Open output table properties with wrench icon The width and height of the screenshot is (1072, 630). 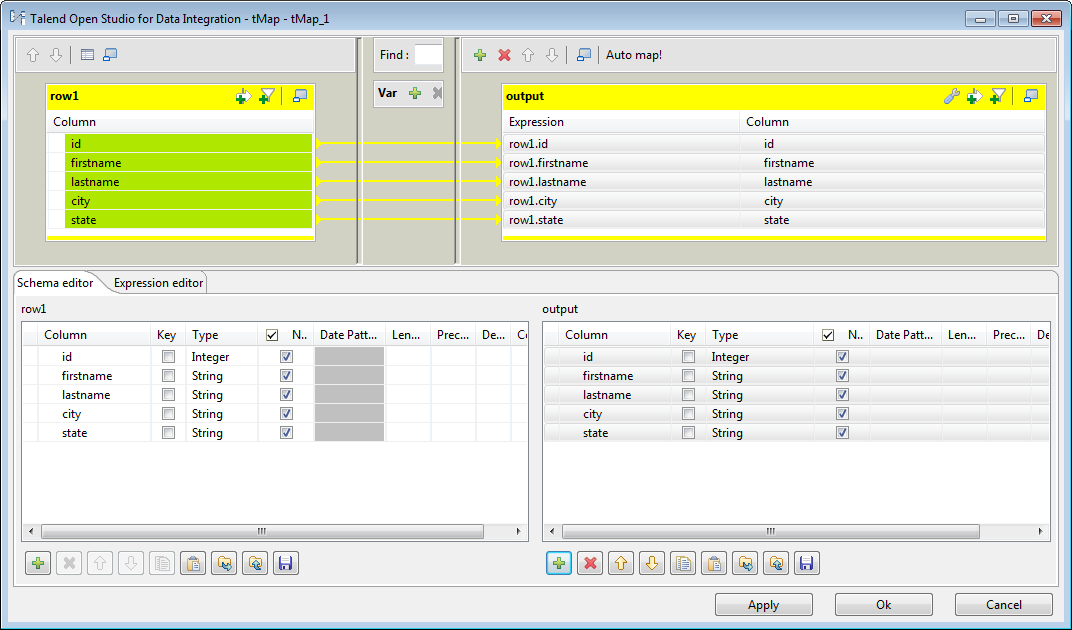pyautogui.click(x=951, y=96)
